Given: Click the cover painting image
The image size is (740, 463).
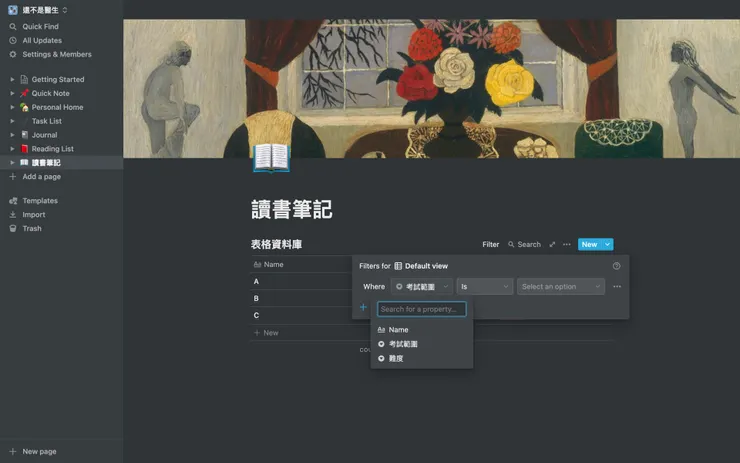Looking at the screenshot, I should [x=431, y=88].
